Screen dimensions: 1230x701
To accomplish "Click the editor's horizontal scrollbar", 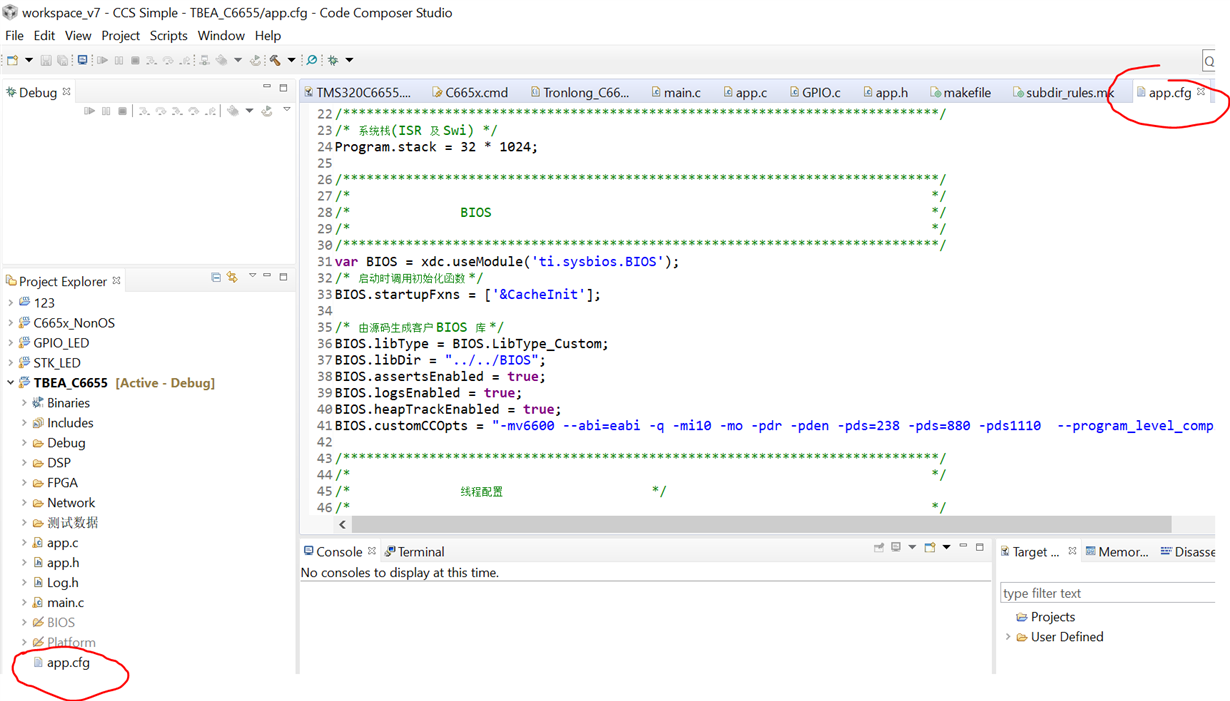I will (x=760, y=524).
